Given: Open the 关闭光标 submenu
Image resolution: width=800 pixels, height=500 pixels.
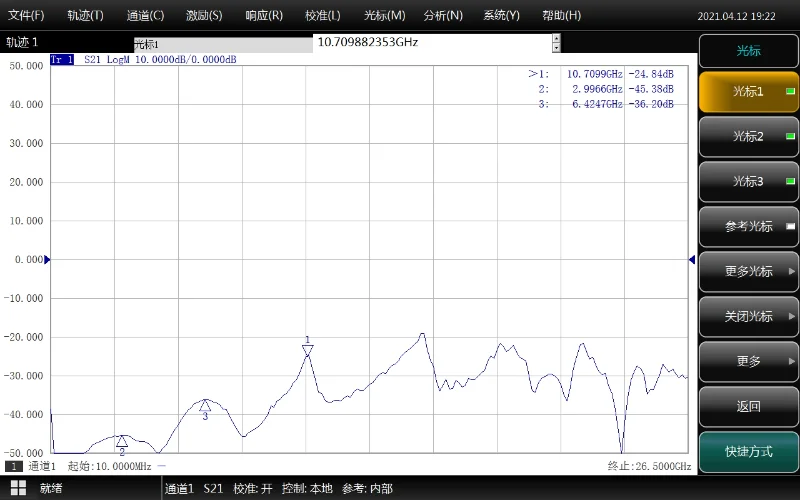Looking at the screenshot, I should click(748, 317).
